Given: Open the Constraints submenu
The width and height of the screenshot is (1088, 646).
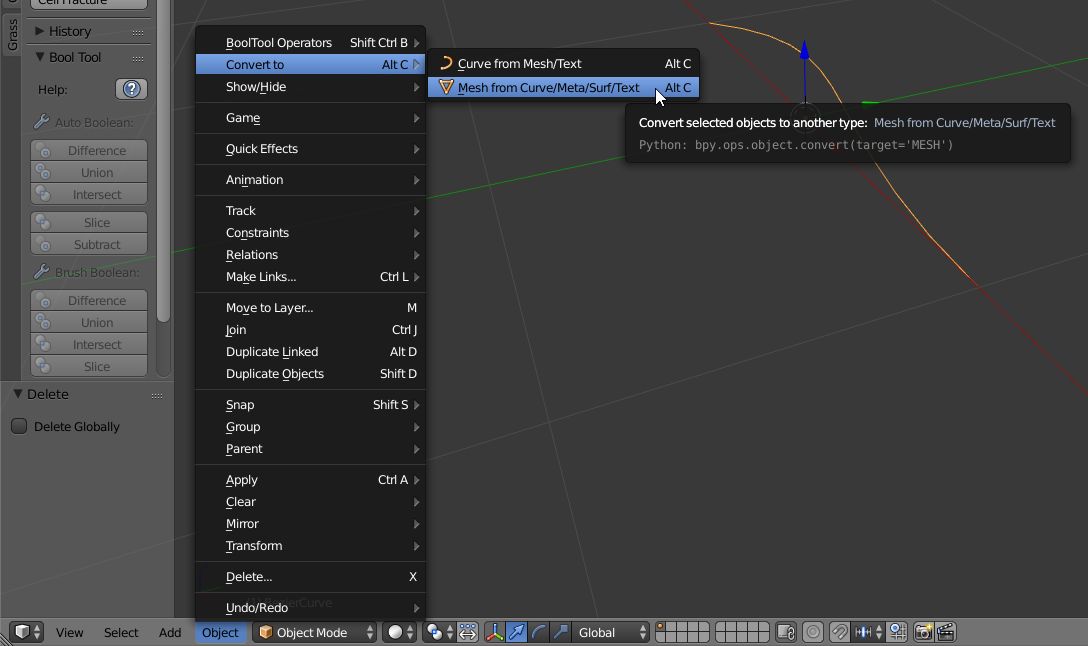Looking at the screenshot, I should point(310,232).
